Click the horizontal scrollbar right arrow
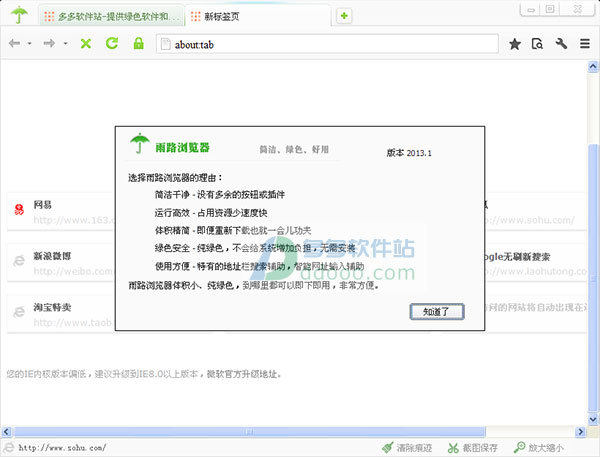This screenshot has height=457, width=600. coord(580,432)
